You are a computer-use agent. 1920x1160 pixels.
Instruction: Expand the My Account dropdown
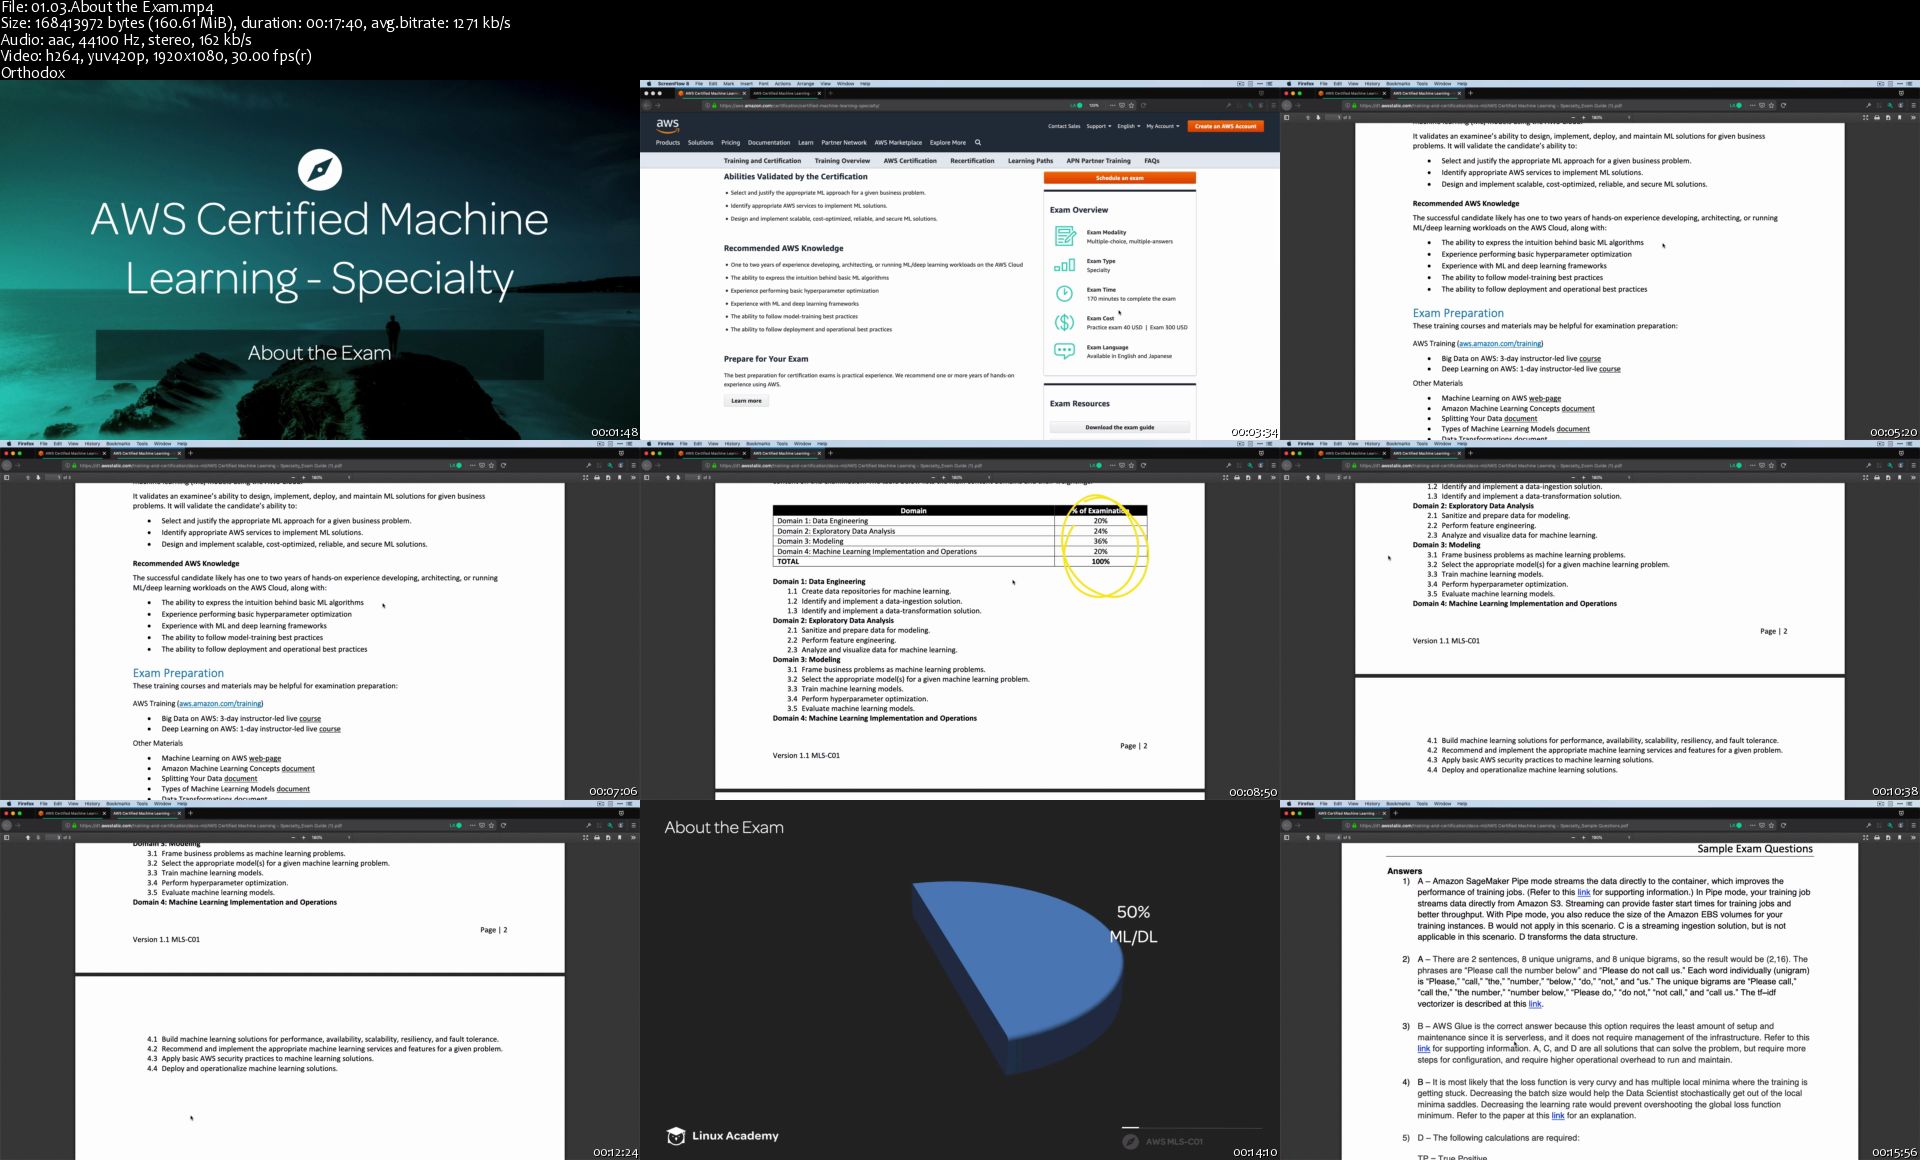(1162, 126)
